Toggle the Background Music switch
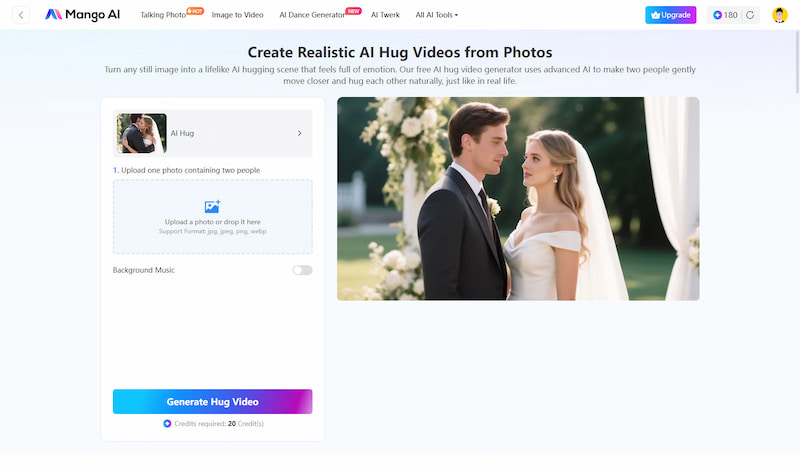Screen dimensions: 800x472 click(x=302, y=270)
